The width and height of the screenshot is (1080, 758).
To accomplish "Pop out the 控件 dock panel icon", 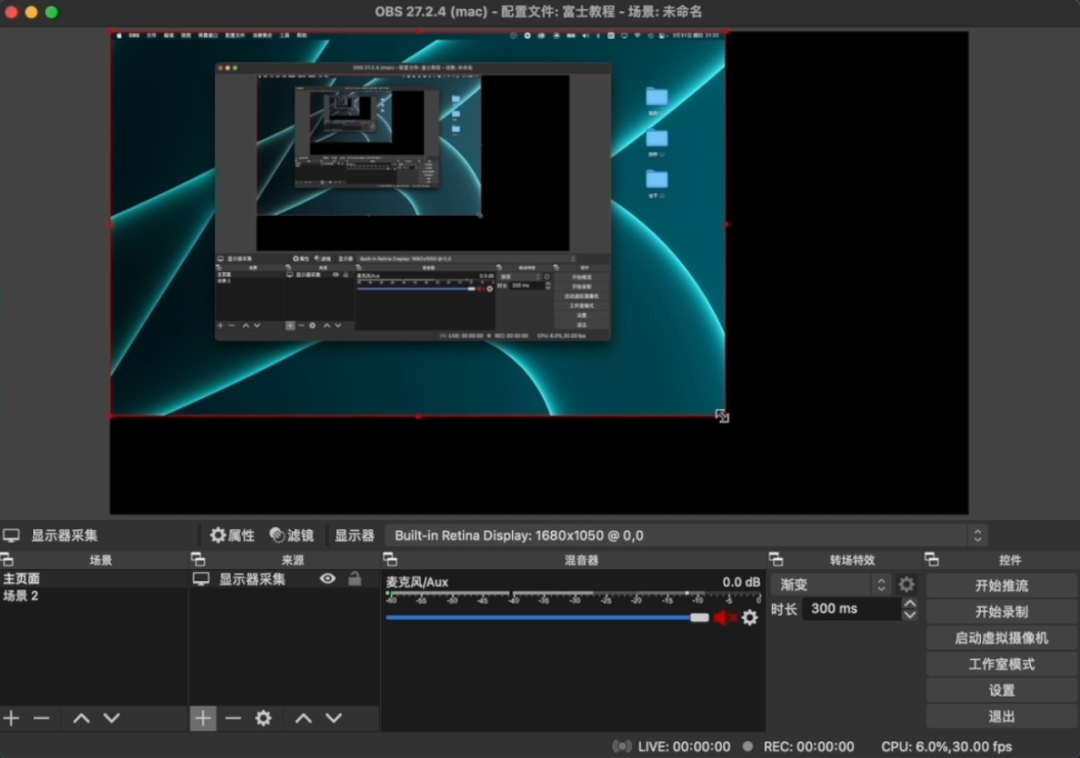I will (x=932, y=559).
